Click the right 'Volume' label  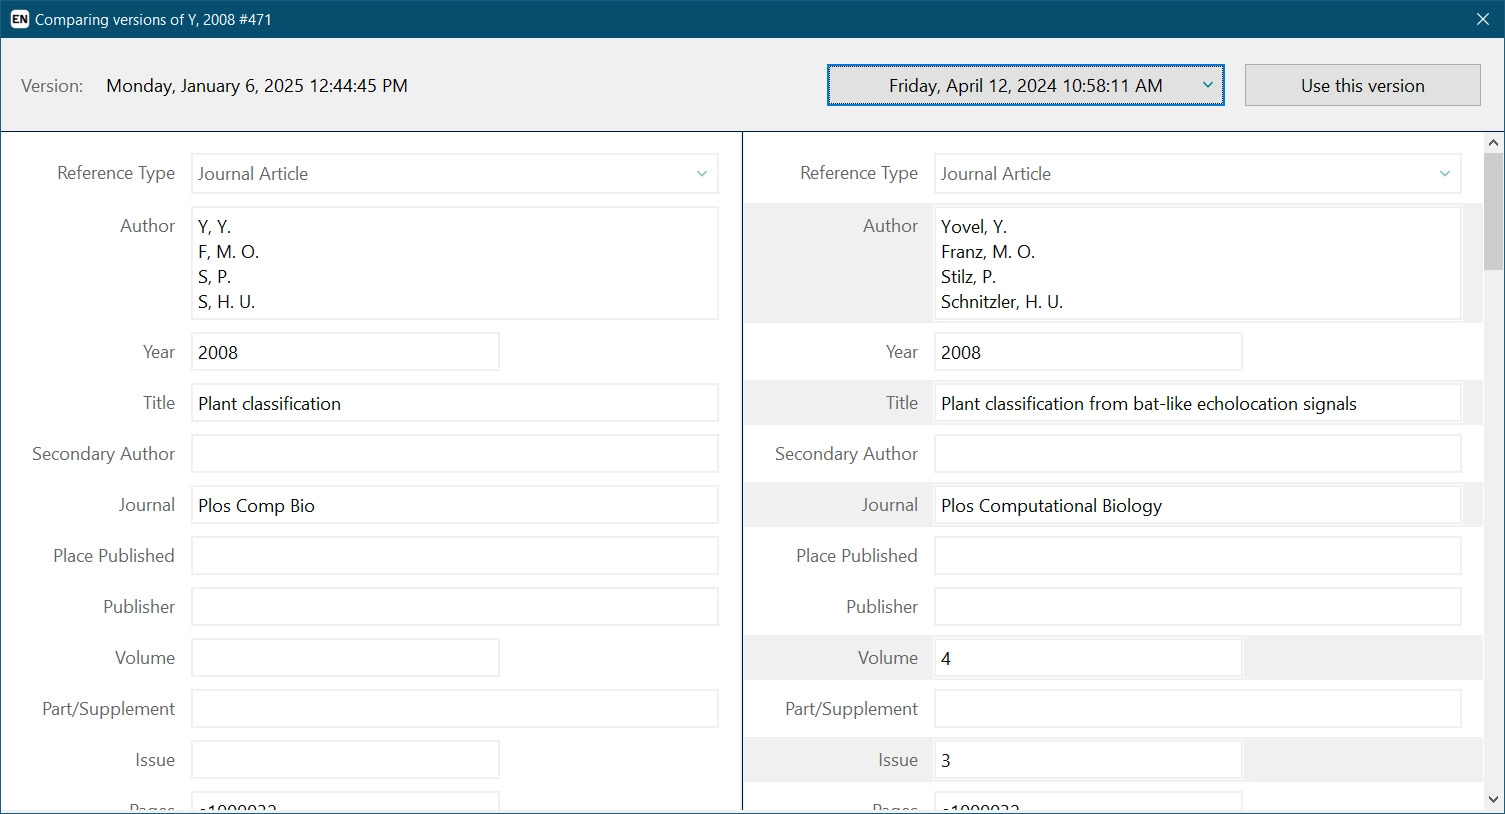point(888,658)
